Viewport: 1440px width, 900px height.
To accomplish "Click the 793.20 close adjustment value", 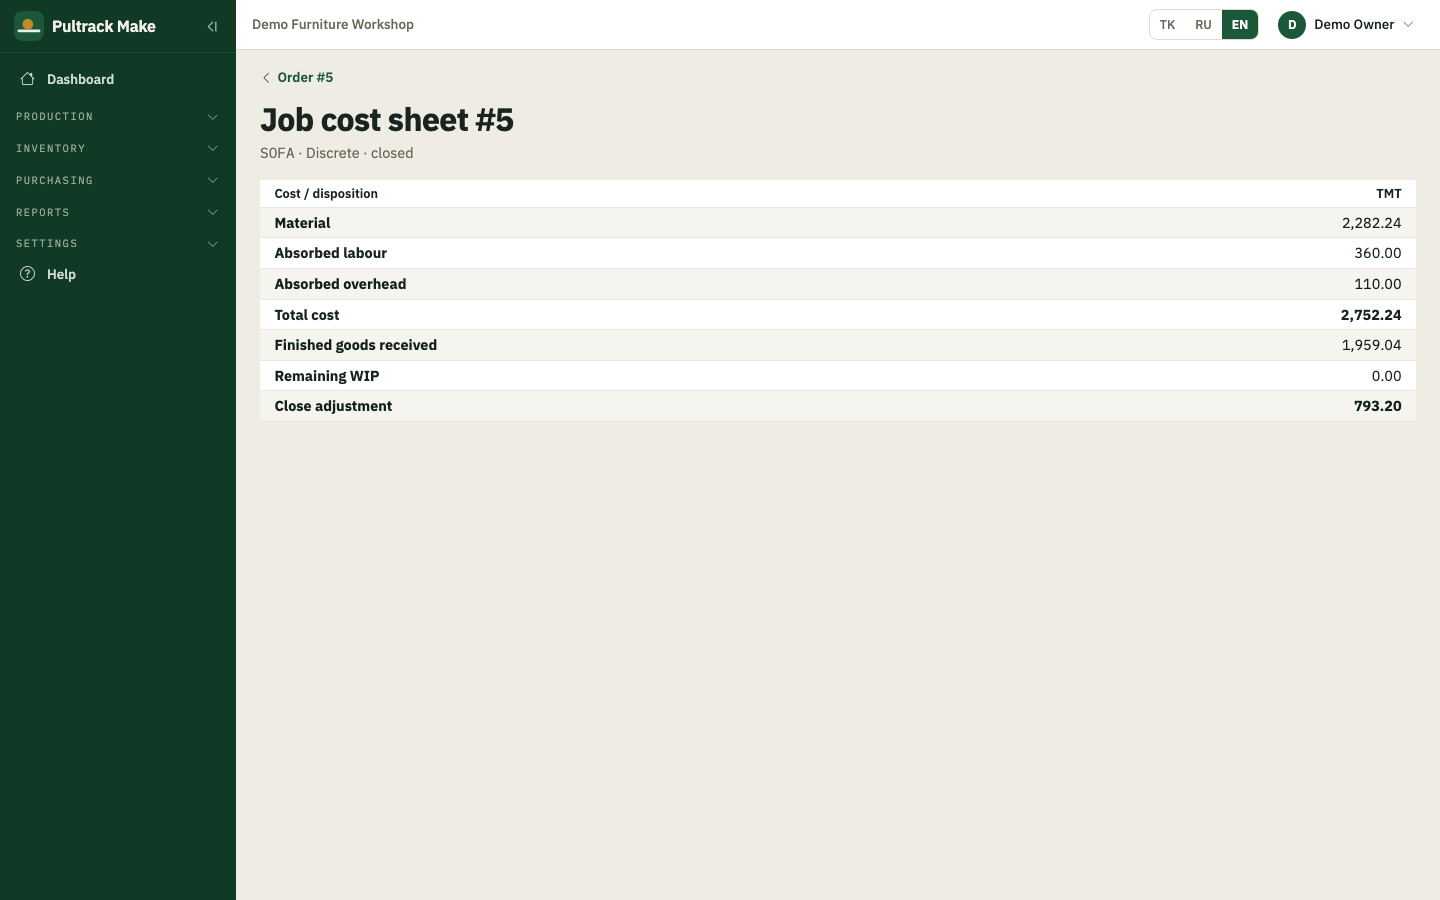I will coord(1378,406).
